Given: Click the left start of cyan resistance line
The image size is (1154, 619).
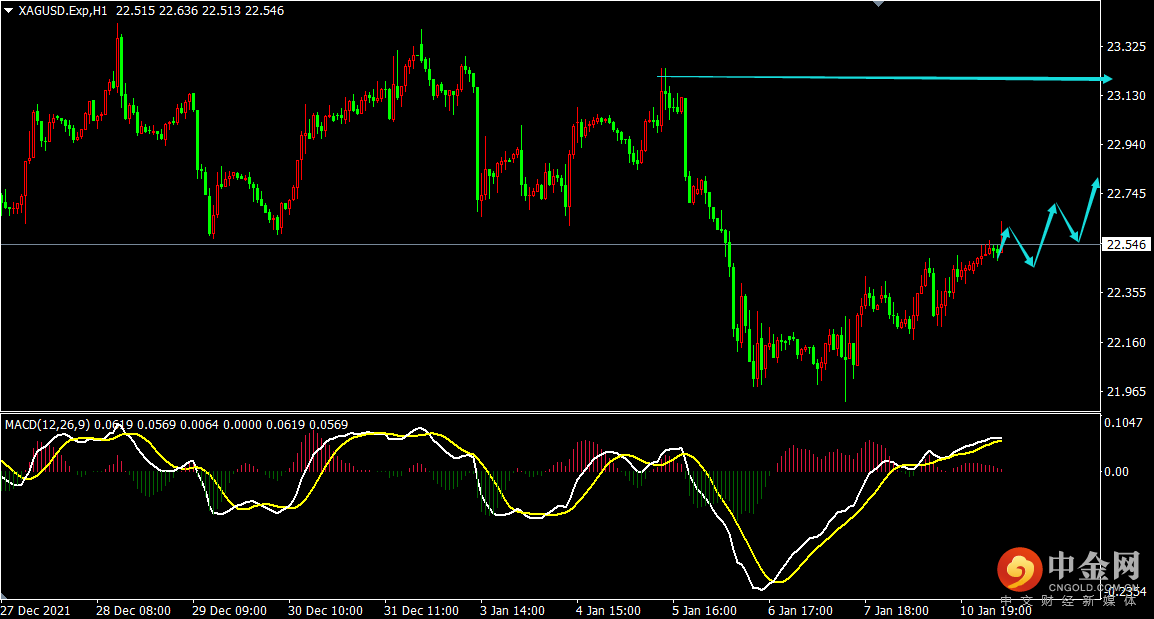Looking at the screenshot, I should [660, 76].
